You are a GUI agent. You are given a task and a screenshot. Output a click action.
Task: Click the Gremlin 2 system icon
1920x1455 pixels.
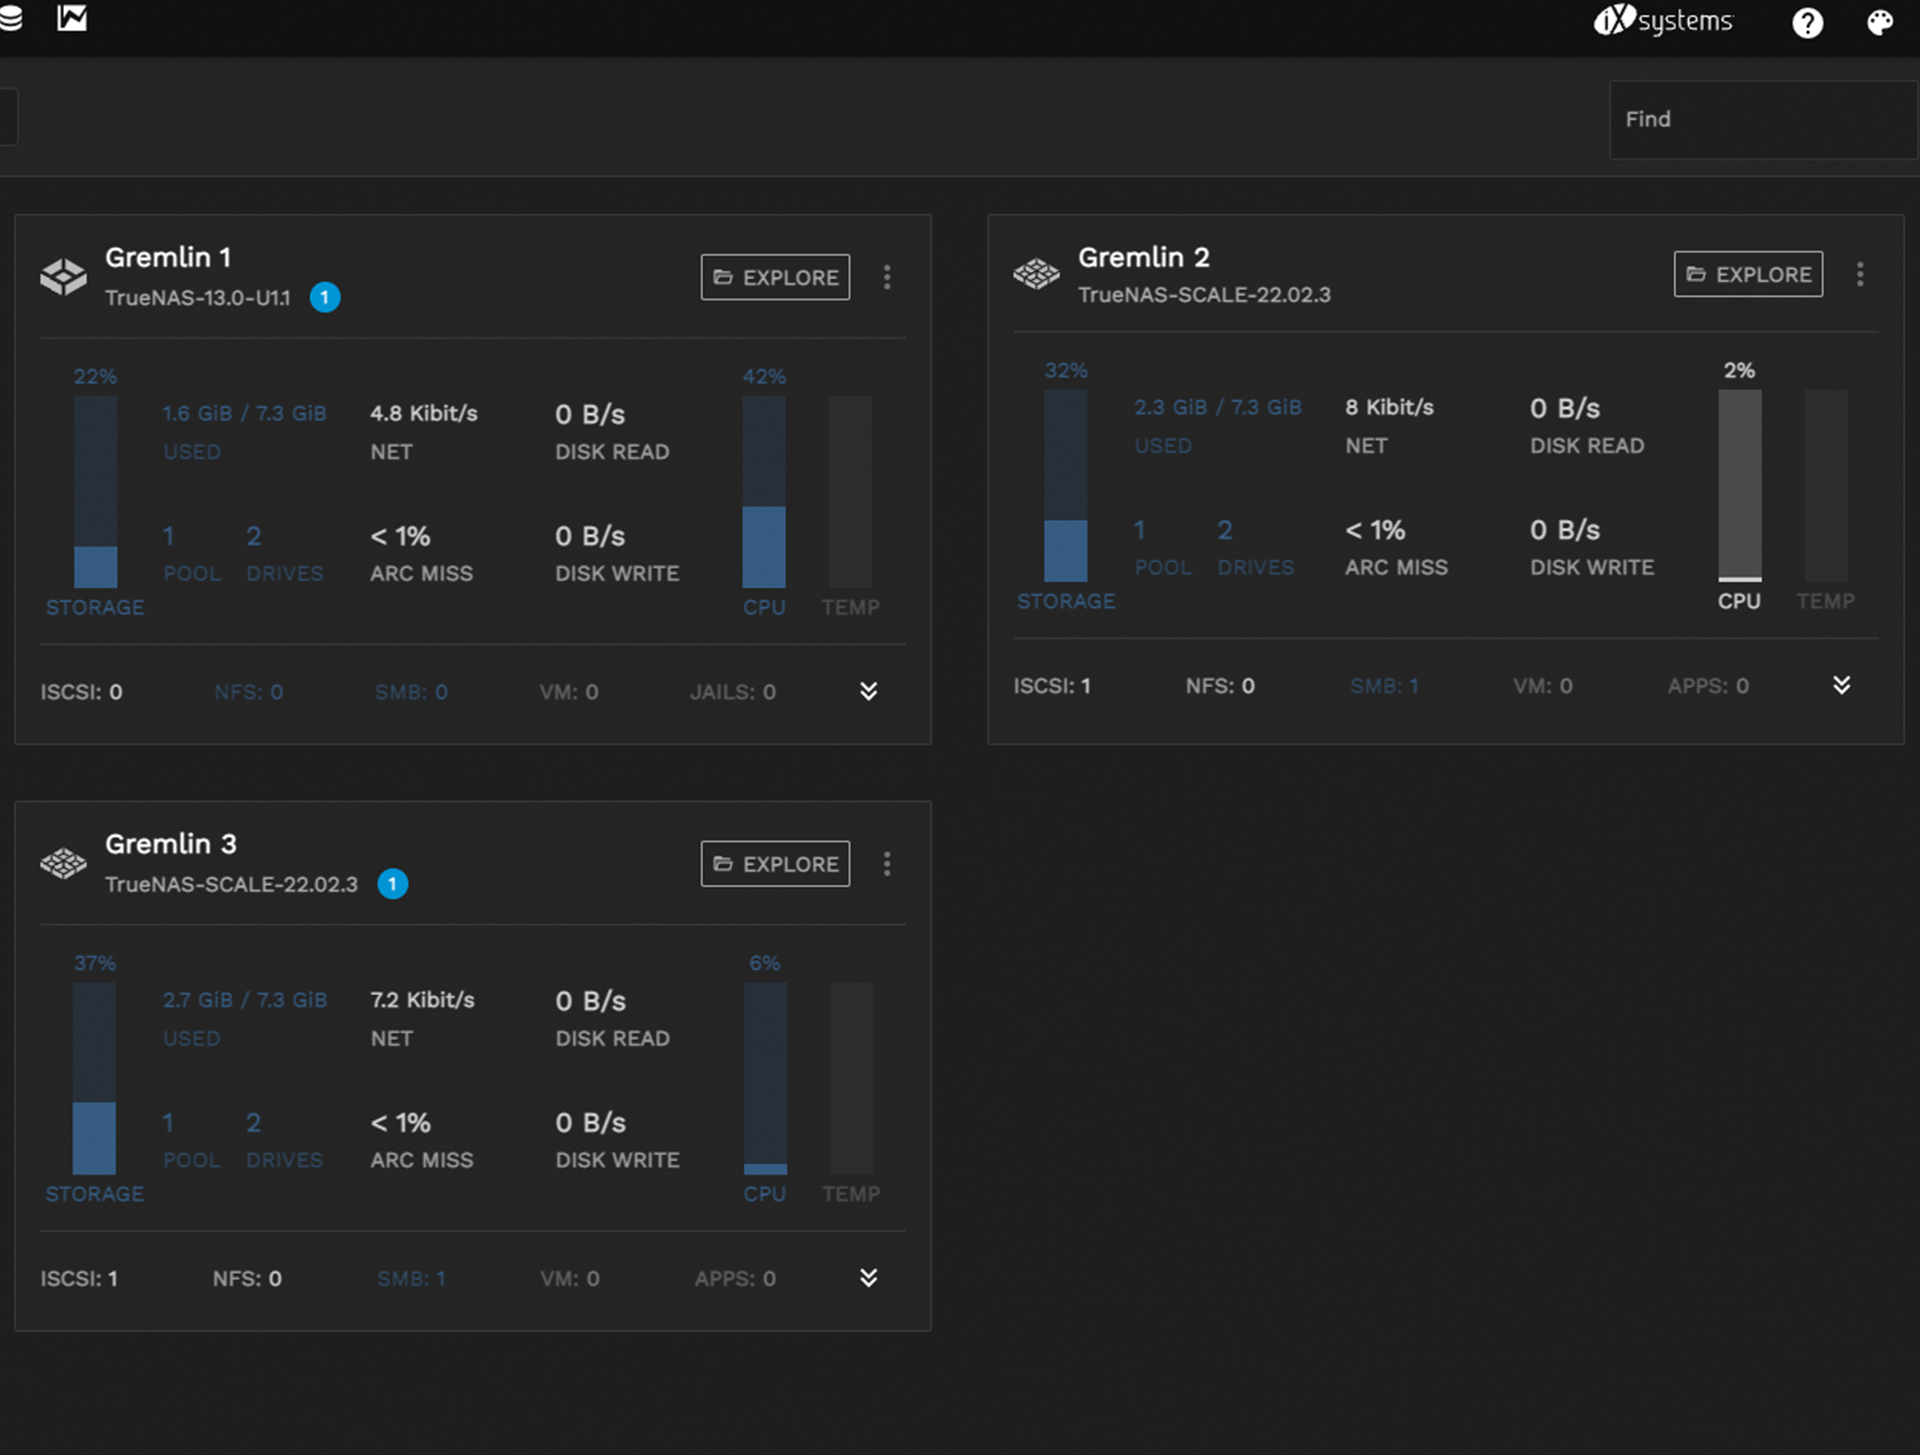pyautogui.click(x=1036, y=273)
